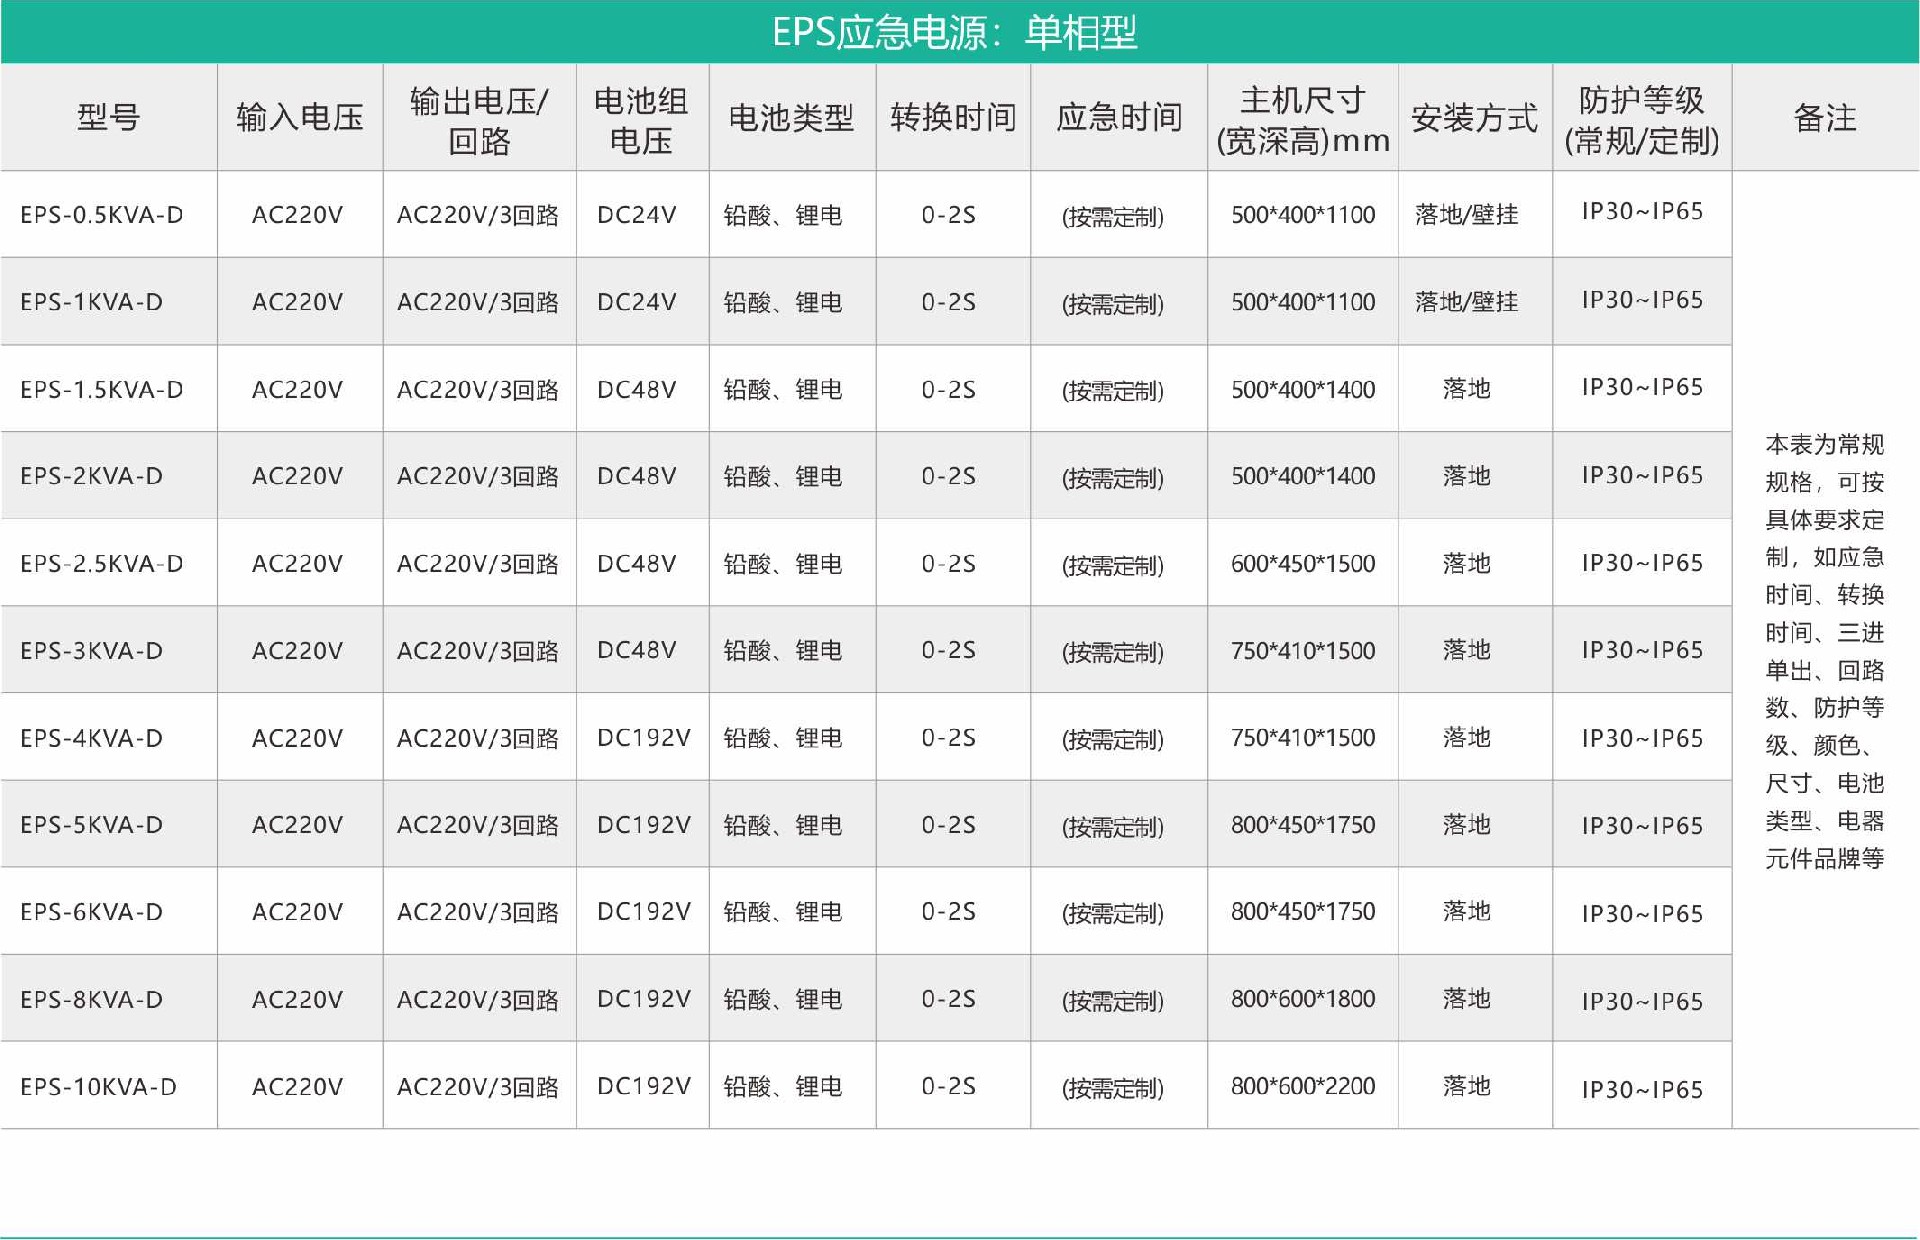Click the 电池组电压 column header
The height and width of the screenshot is (1240, 1920).
[641, 117]
